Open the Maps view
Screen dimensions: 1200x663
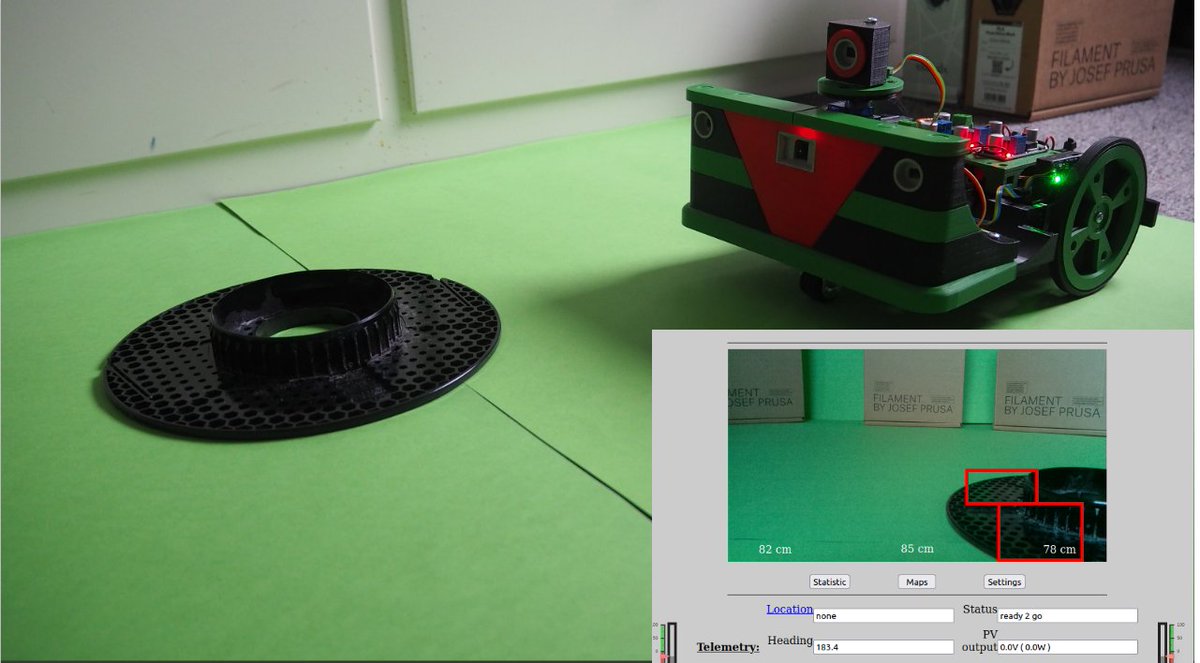(x=916, y=581)
